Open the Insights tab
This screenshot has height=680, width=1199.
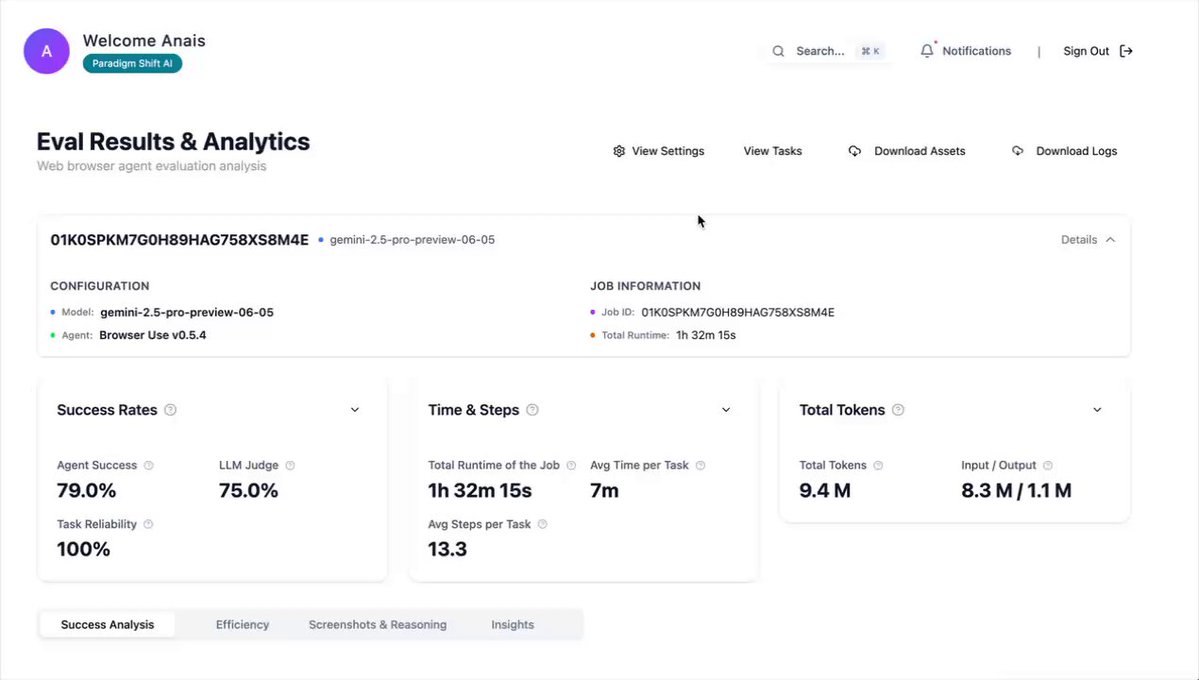512,625
